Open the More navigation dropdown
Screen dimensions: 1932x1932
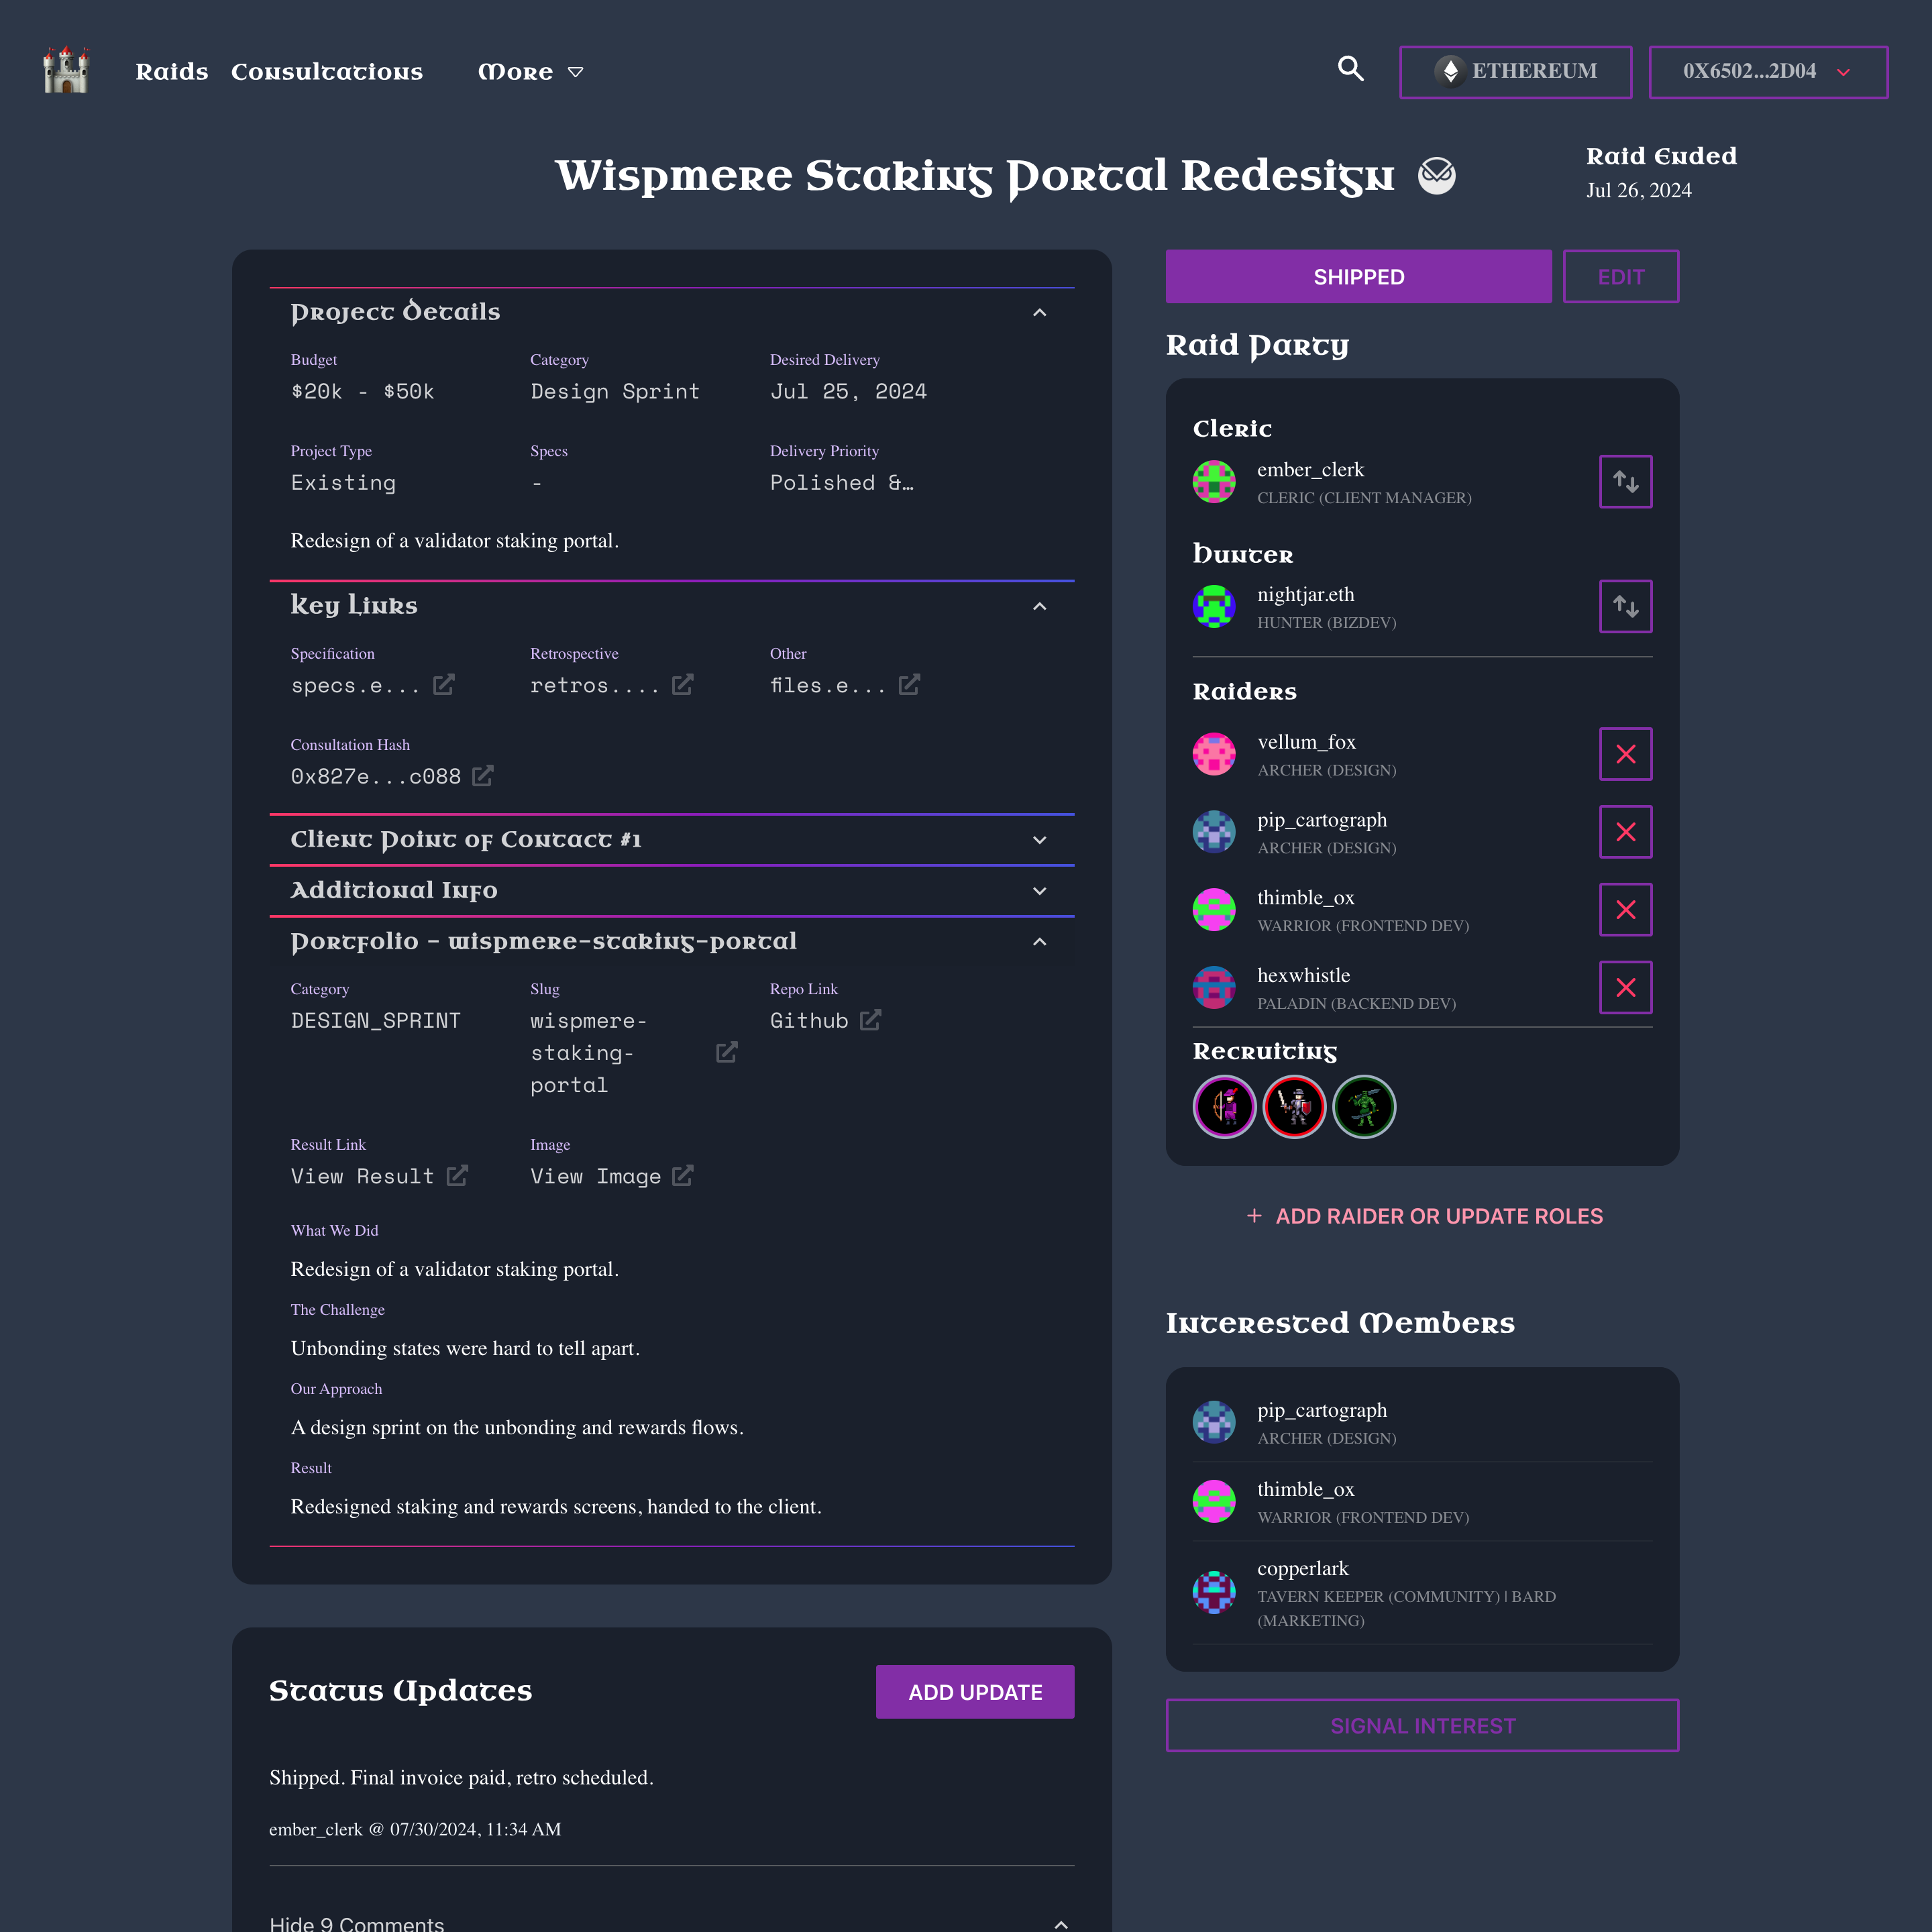[530, 72]
